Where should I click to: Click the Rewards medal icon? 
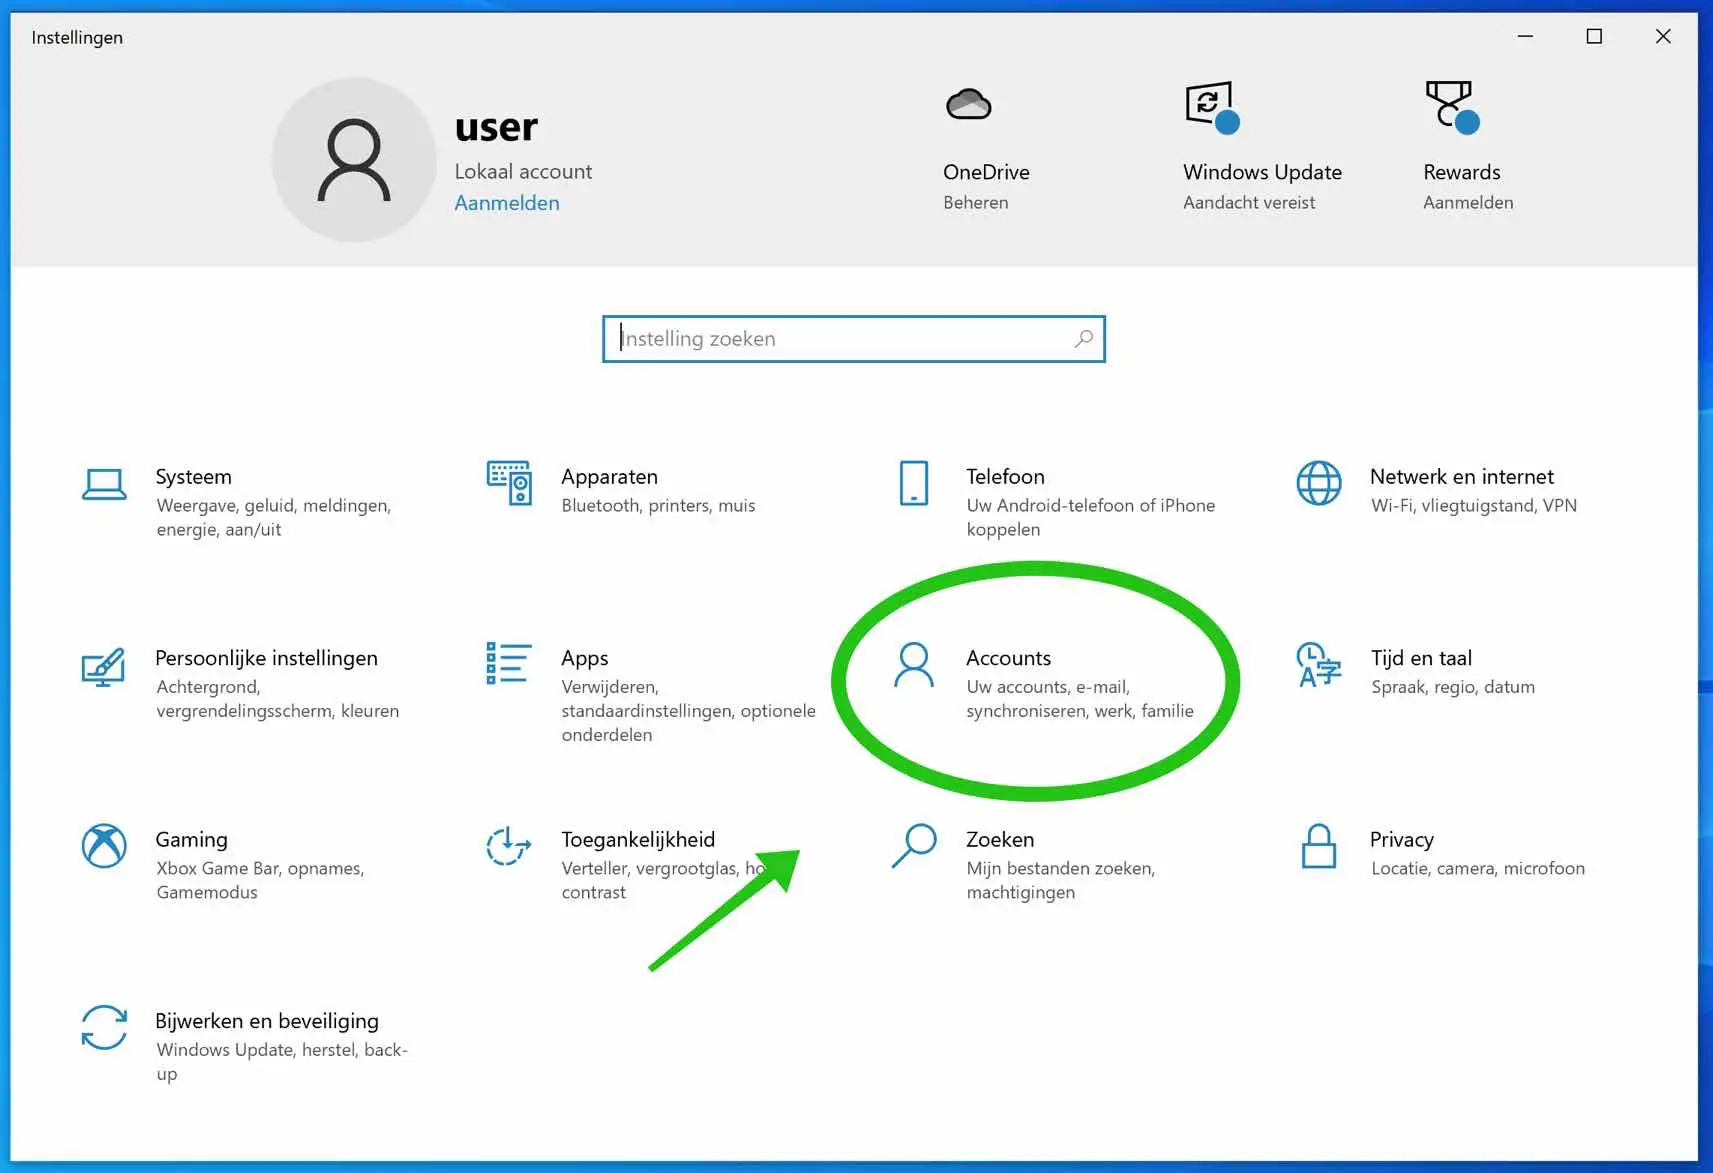pyautogui.click(x=1452, y=107)
